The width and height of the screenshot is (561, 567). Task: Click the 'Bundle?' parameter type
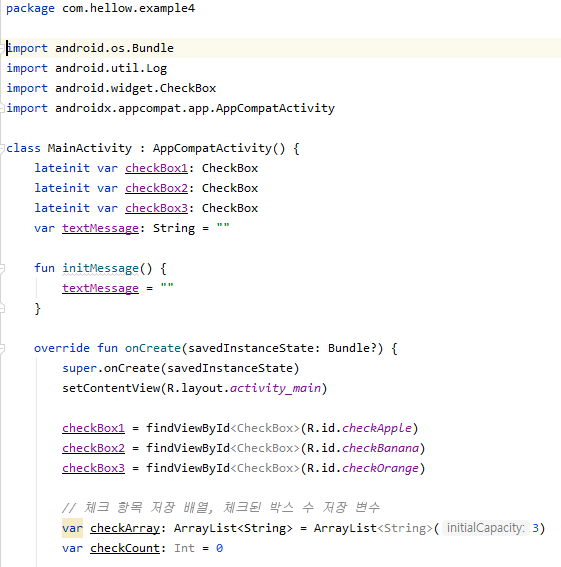tap(352, 348)
